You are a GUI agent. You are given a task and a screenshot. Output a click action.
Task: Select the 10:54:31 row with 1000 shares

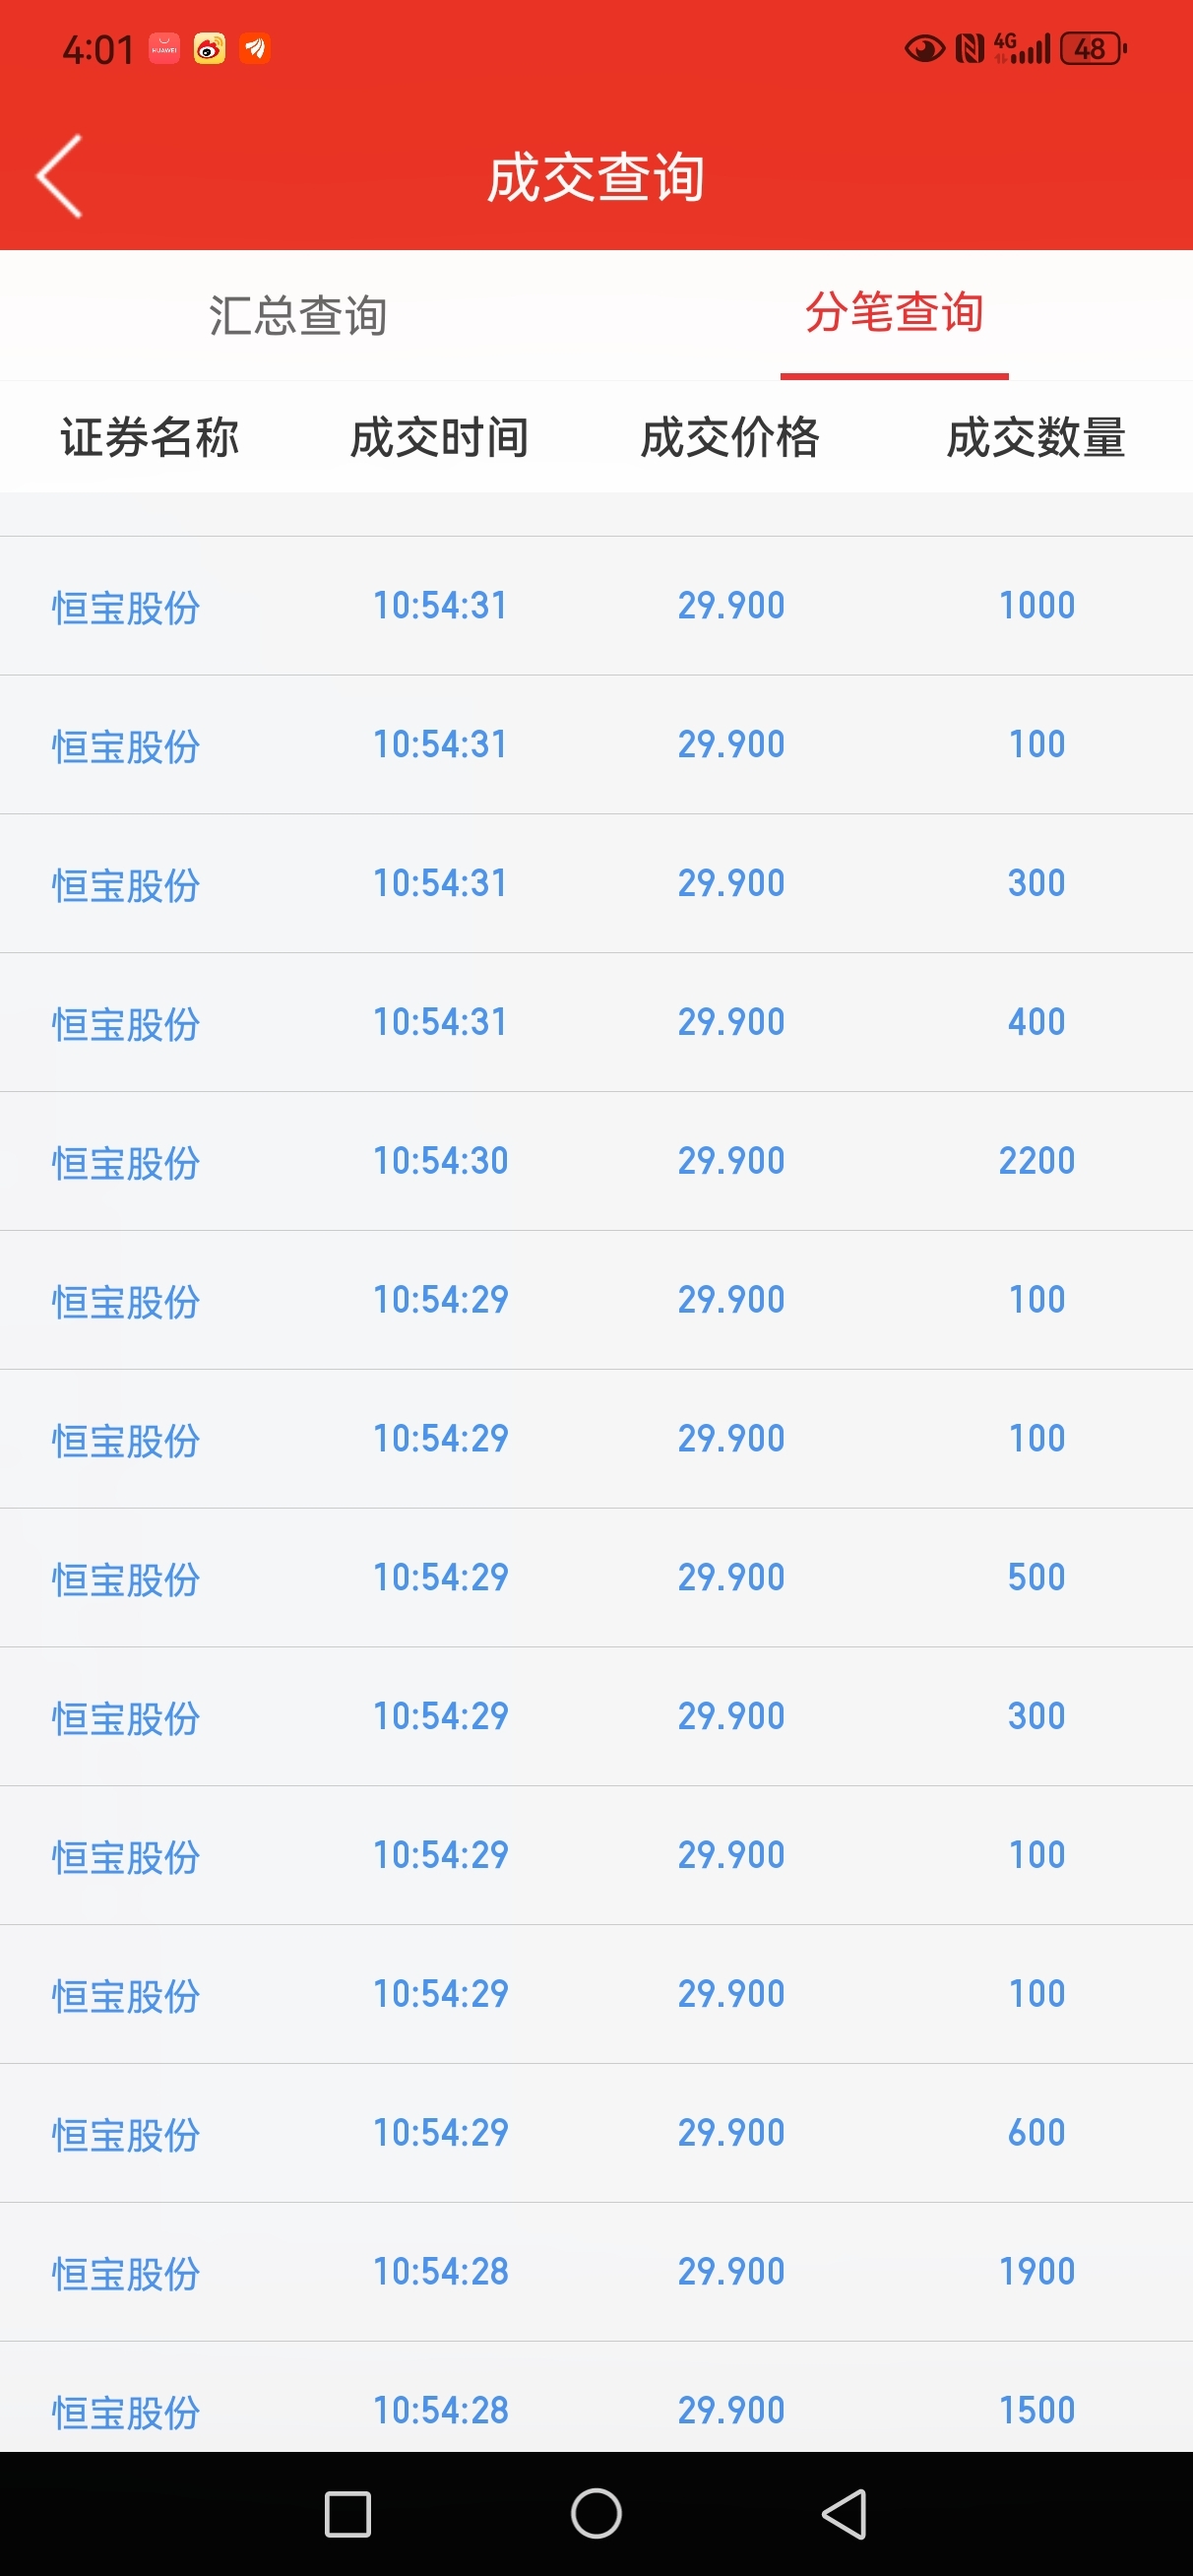point(596,606)
